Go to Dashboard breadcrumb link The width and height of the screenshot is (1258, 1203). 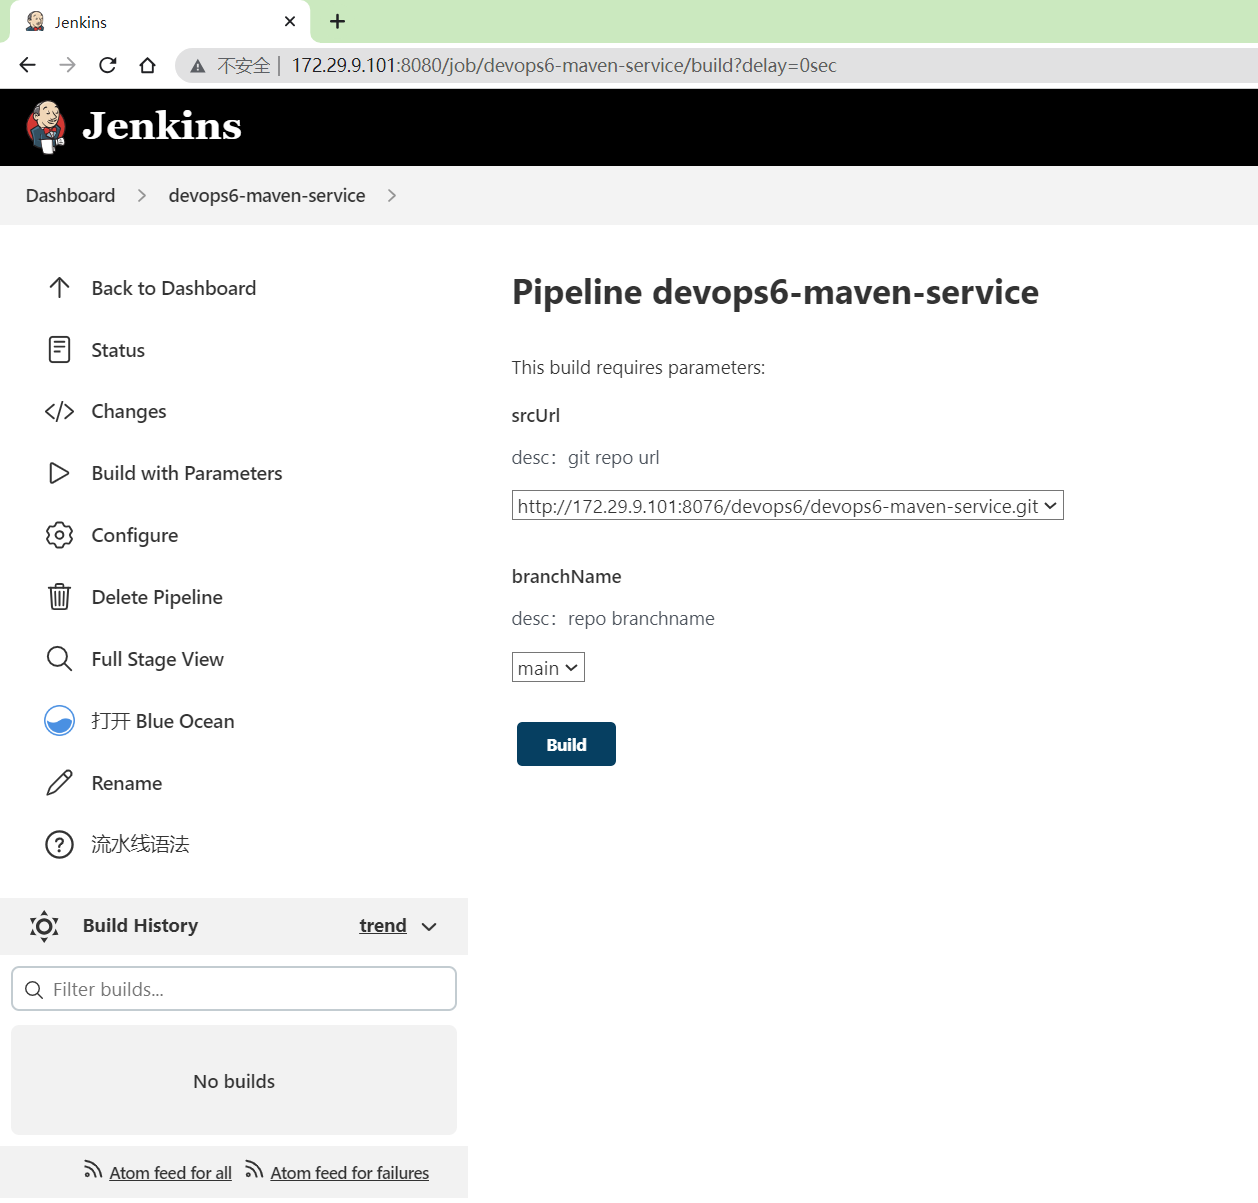[71, 196]
